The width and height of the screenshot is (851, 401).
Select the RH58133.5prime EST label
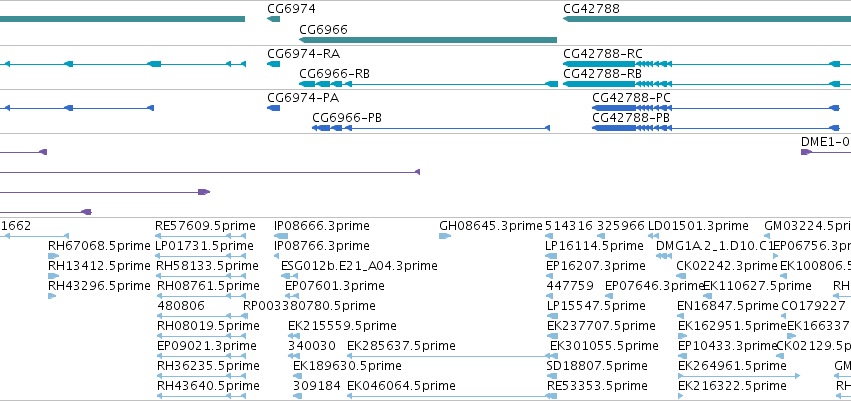(207, 266)
